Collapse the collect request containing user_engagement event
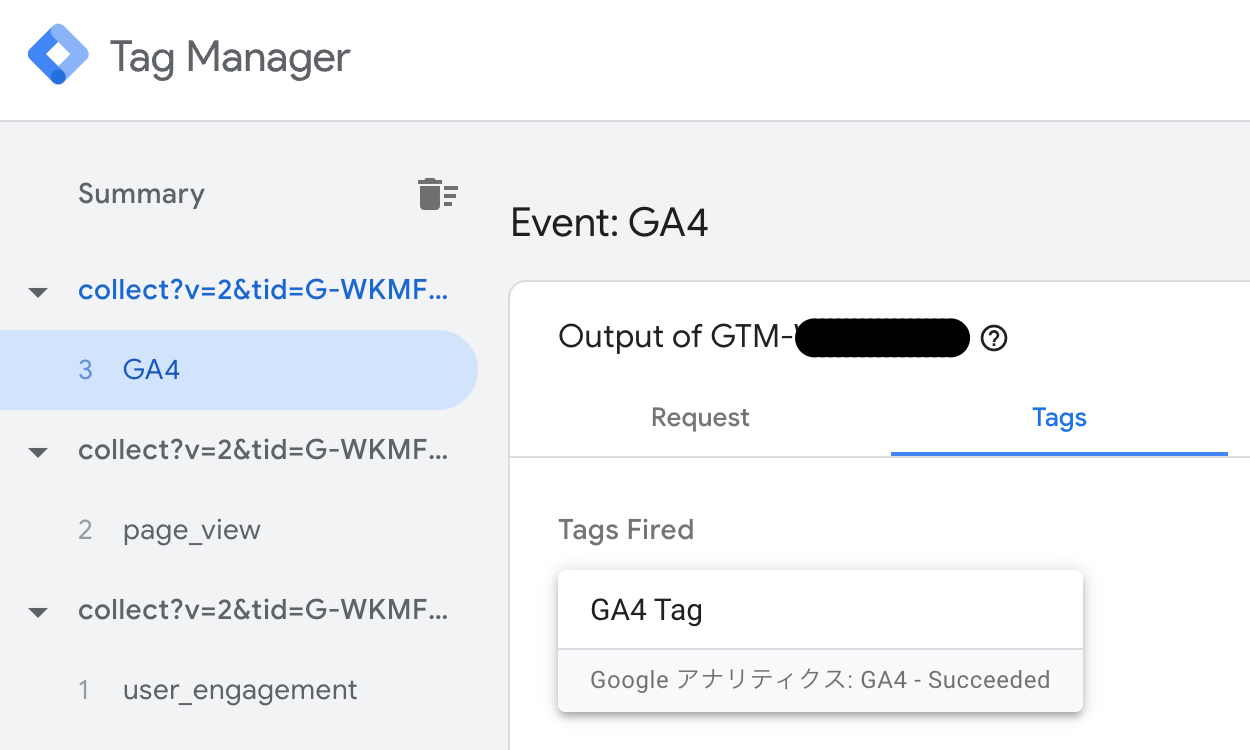The height and width of the screenshot is (750, 1250). (37, 611)
